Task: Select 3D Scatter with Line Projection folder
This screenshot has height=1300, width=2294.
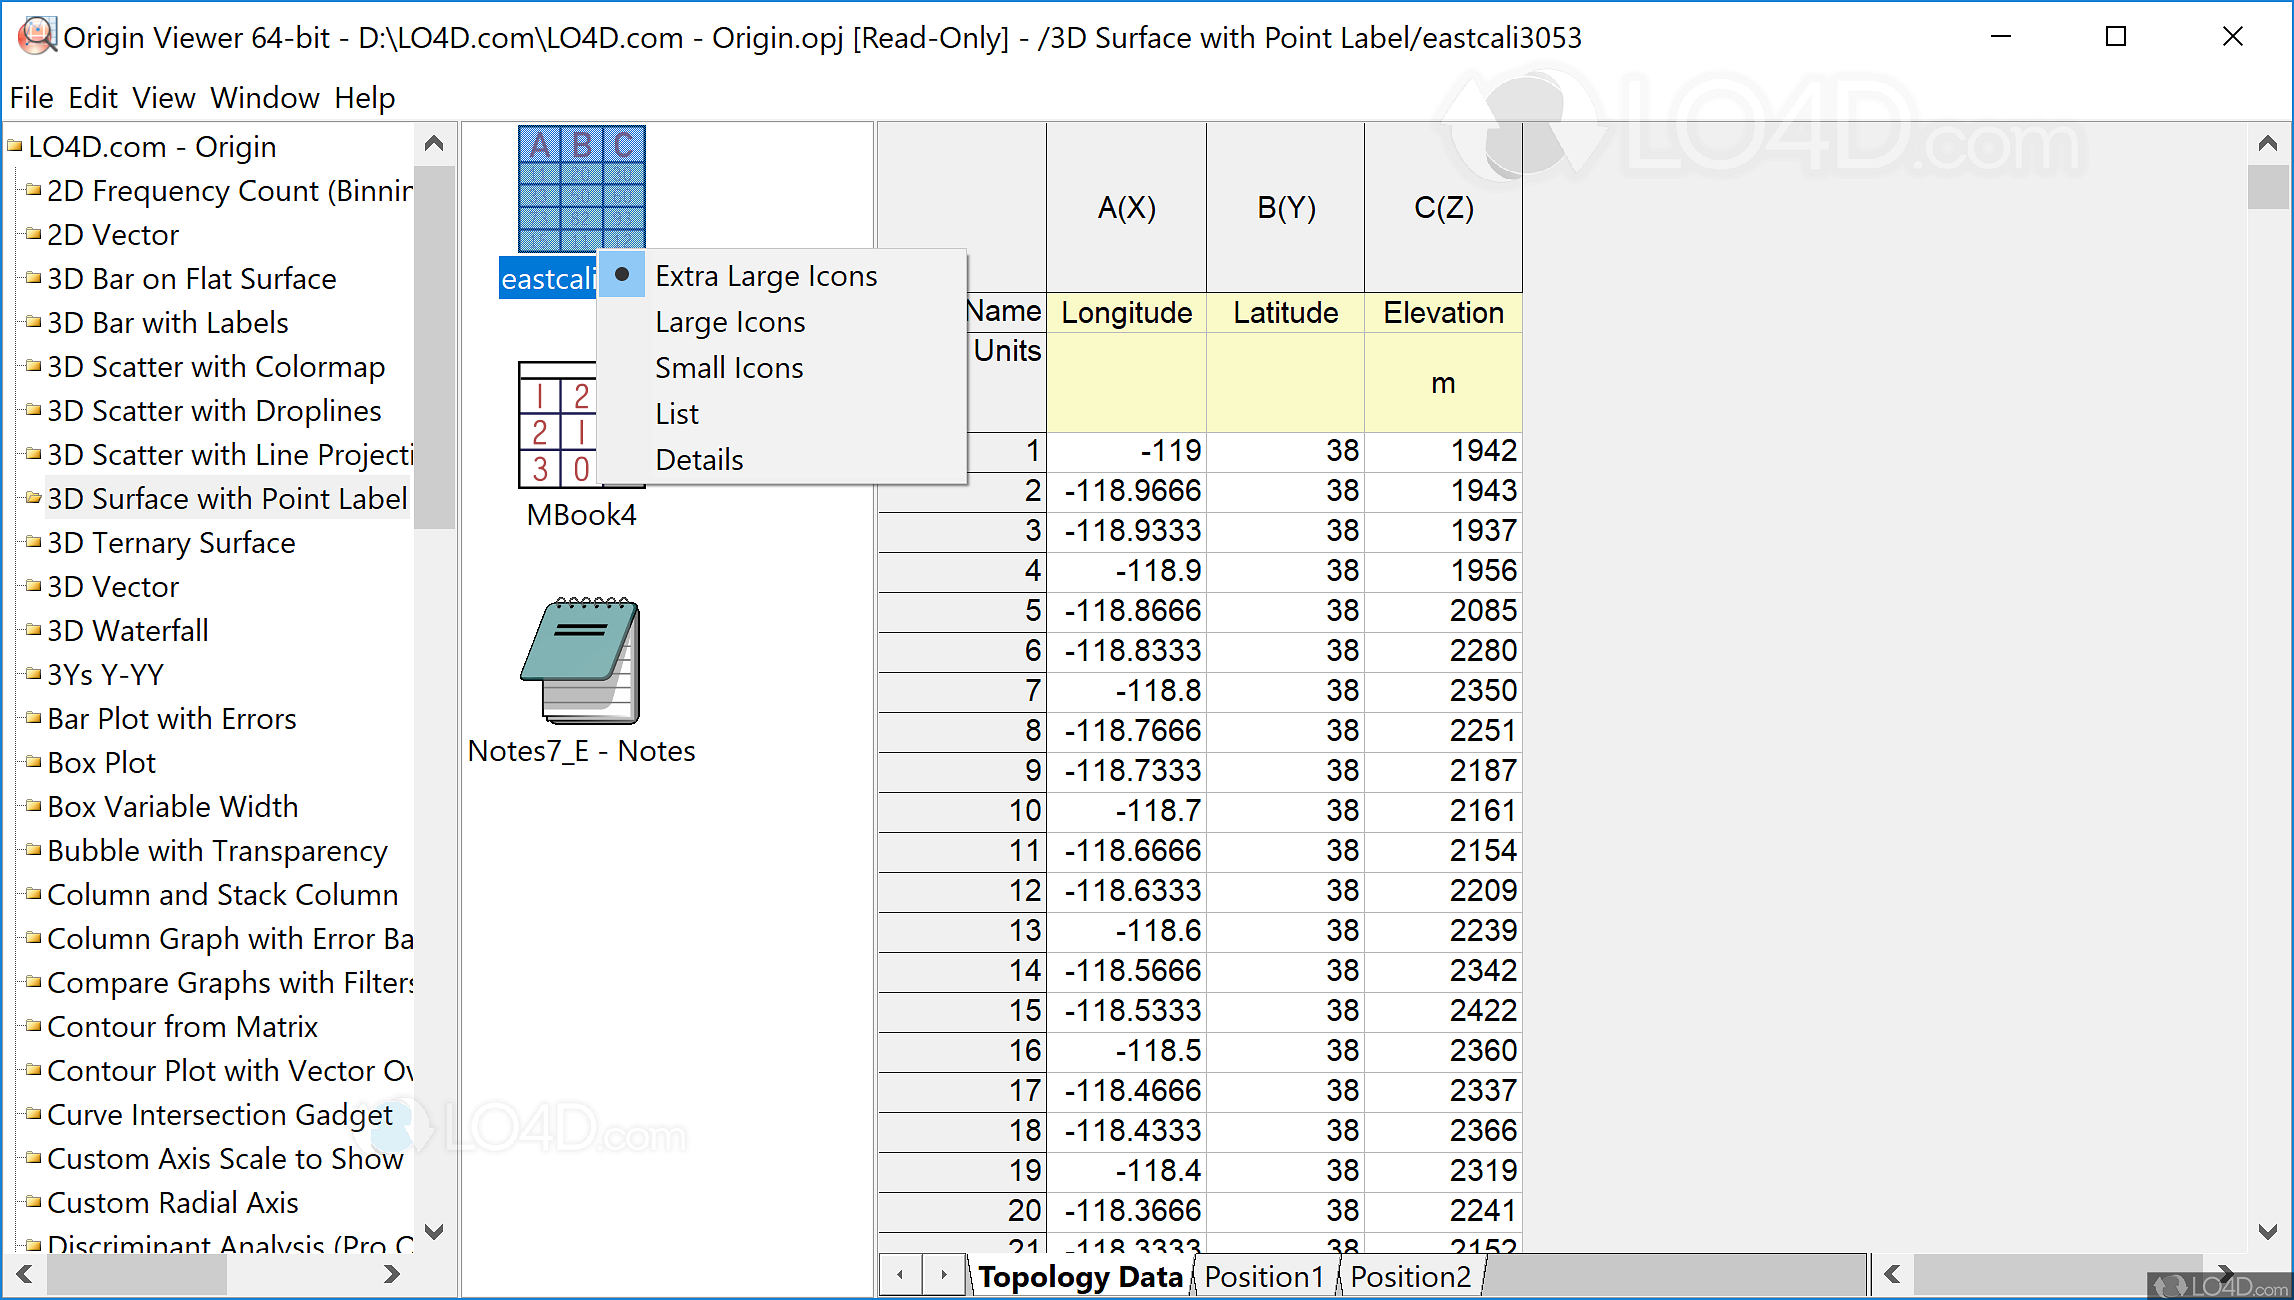Action: [229, 454]
